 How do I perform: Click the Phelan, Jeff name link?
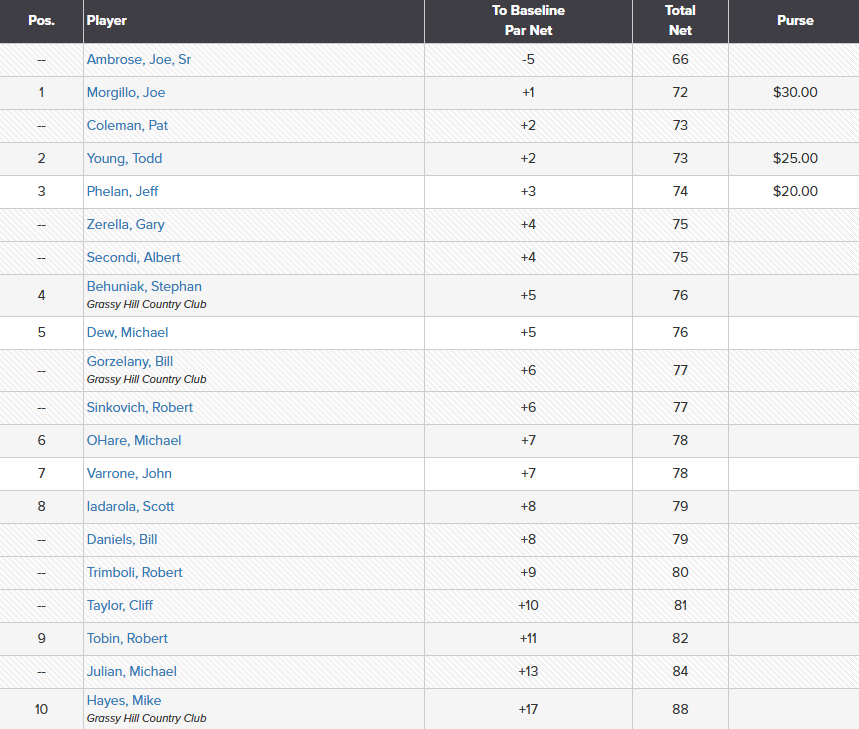123,191
